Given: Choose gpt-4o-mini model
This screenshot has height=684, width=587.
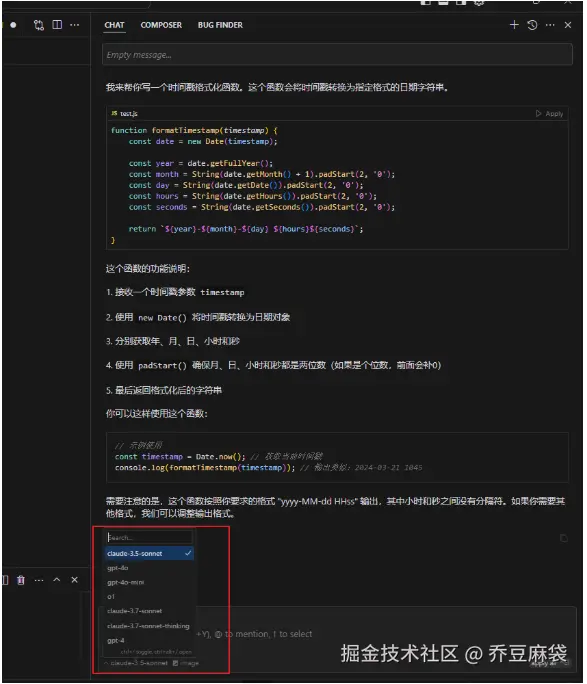Looking at the screenshot, I should [x=126, y=582].
